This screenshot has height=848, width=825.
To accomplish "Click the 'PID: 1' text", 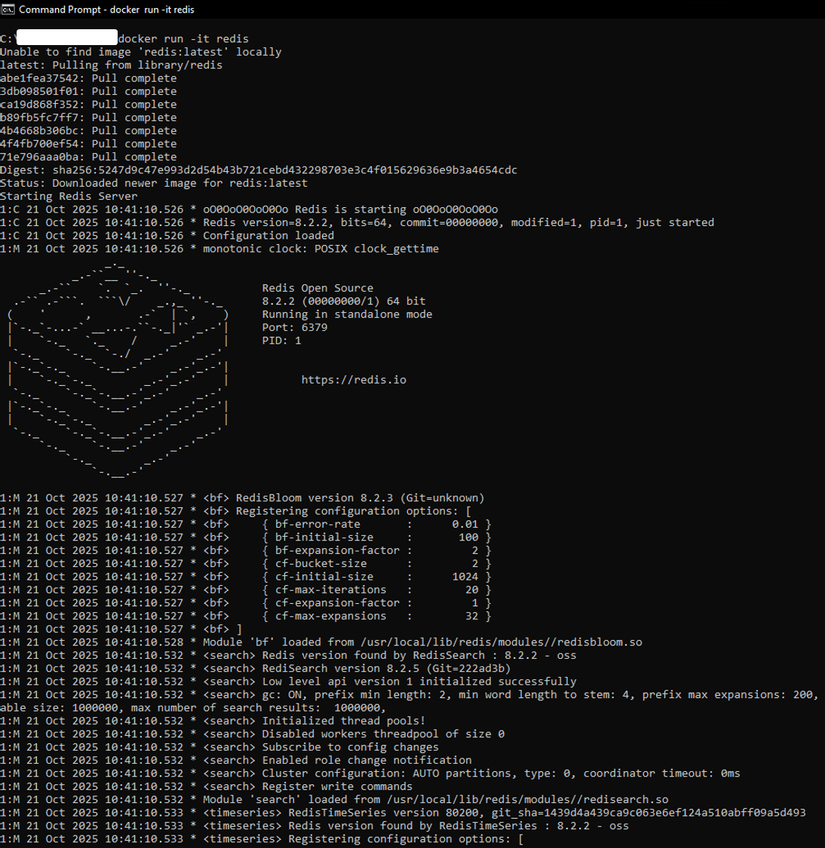I will click(x=281, y=340).
